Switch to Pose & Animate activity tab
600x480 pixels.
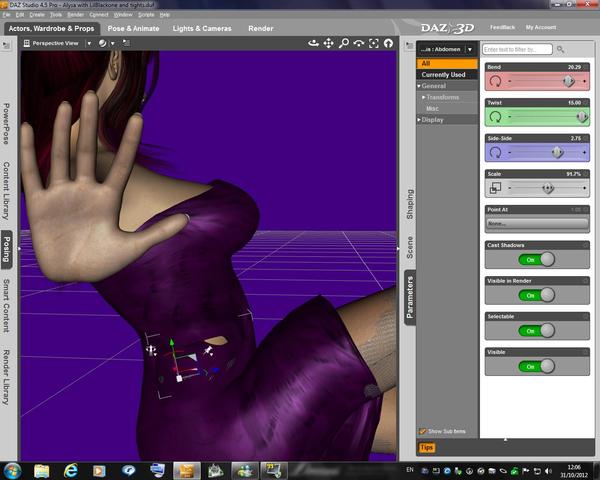(x=134, y=28)
